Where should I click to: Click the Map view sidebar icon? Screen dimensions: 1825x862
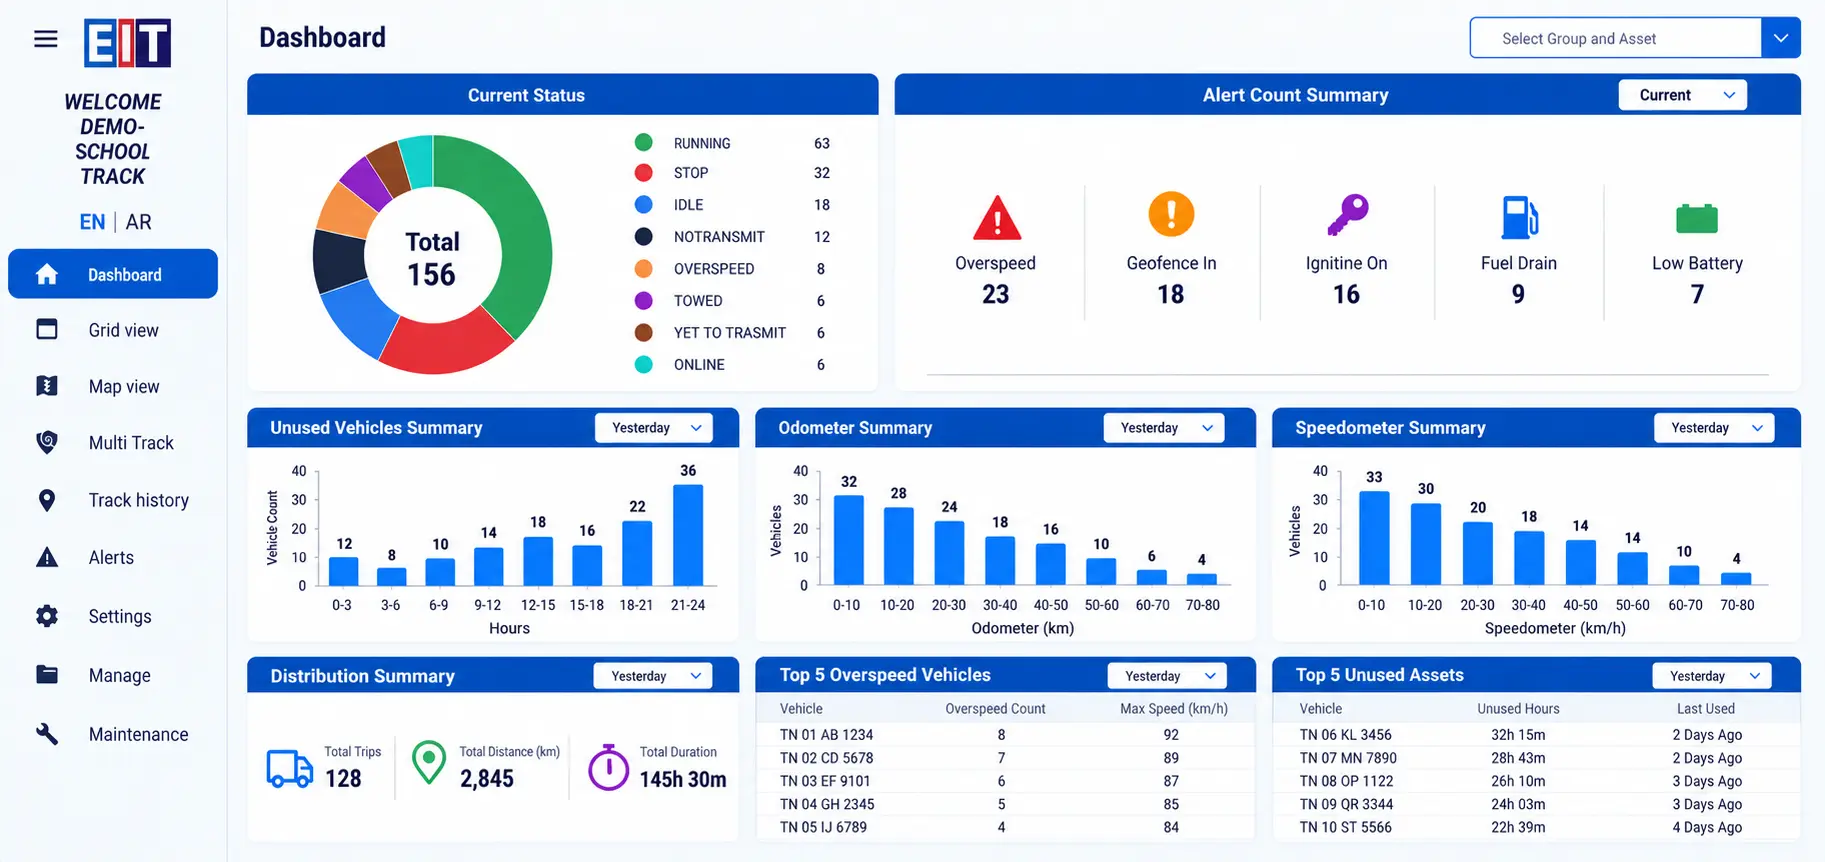47,386
